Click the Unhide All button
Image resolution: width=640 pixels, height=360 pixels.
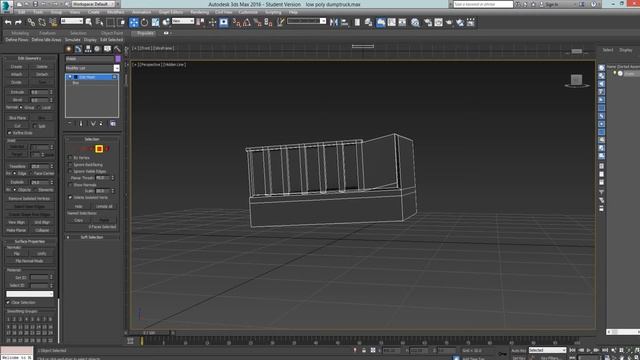pos(104,207)
